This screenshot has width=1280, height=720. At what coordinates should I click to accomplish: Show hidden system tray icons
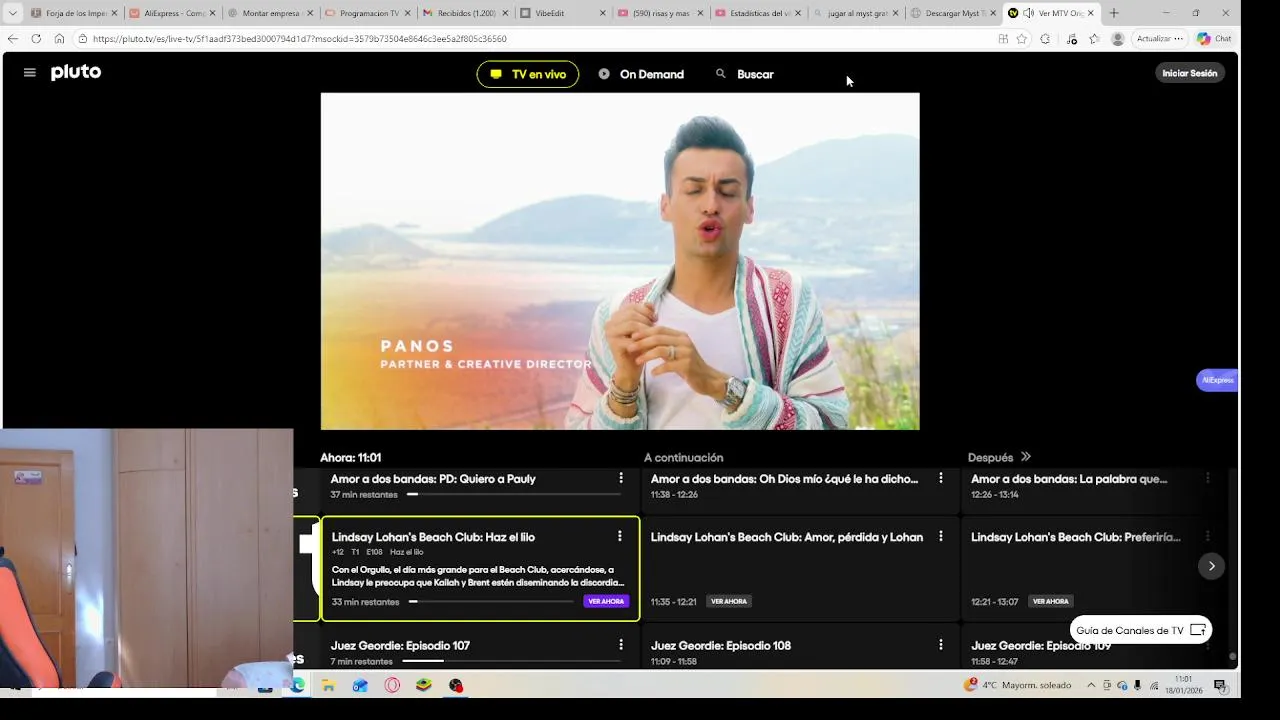point(1091,685)
